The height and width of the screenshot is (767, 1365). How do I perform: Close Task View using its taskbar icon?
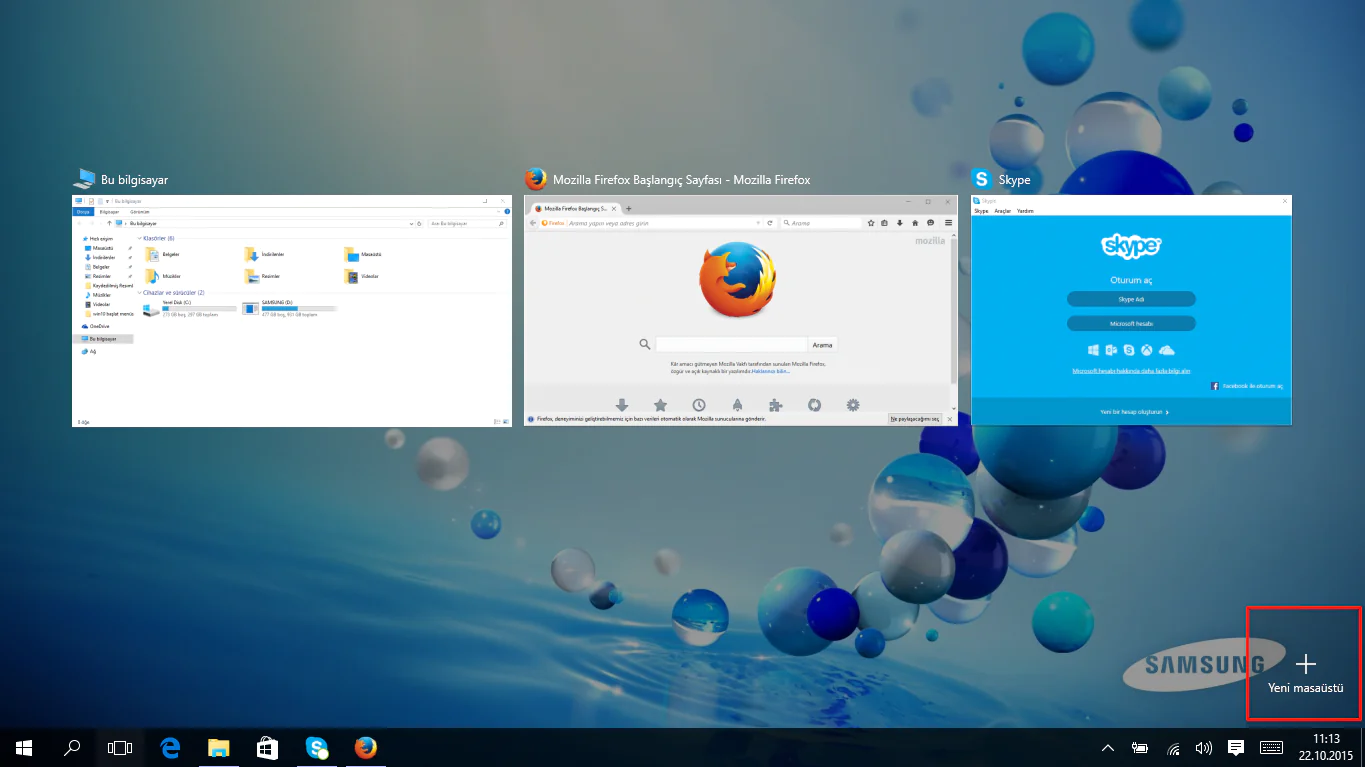(120, 747)
